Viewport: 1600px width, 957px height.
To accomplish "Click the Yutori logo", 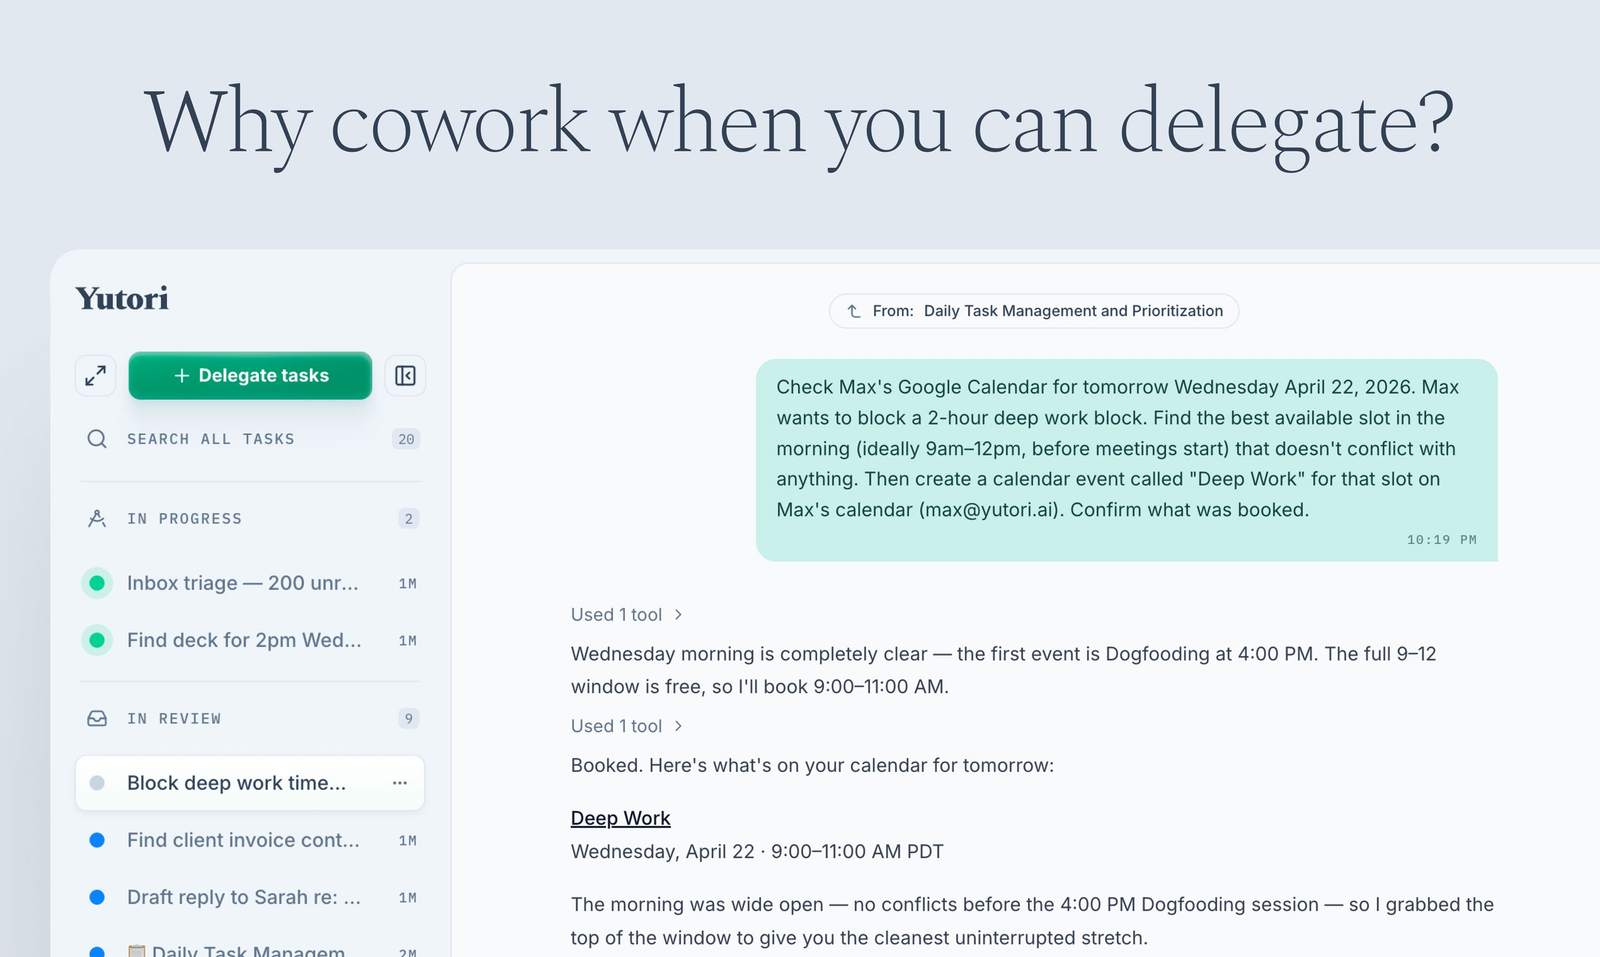I will click(122, 299).
